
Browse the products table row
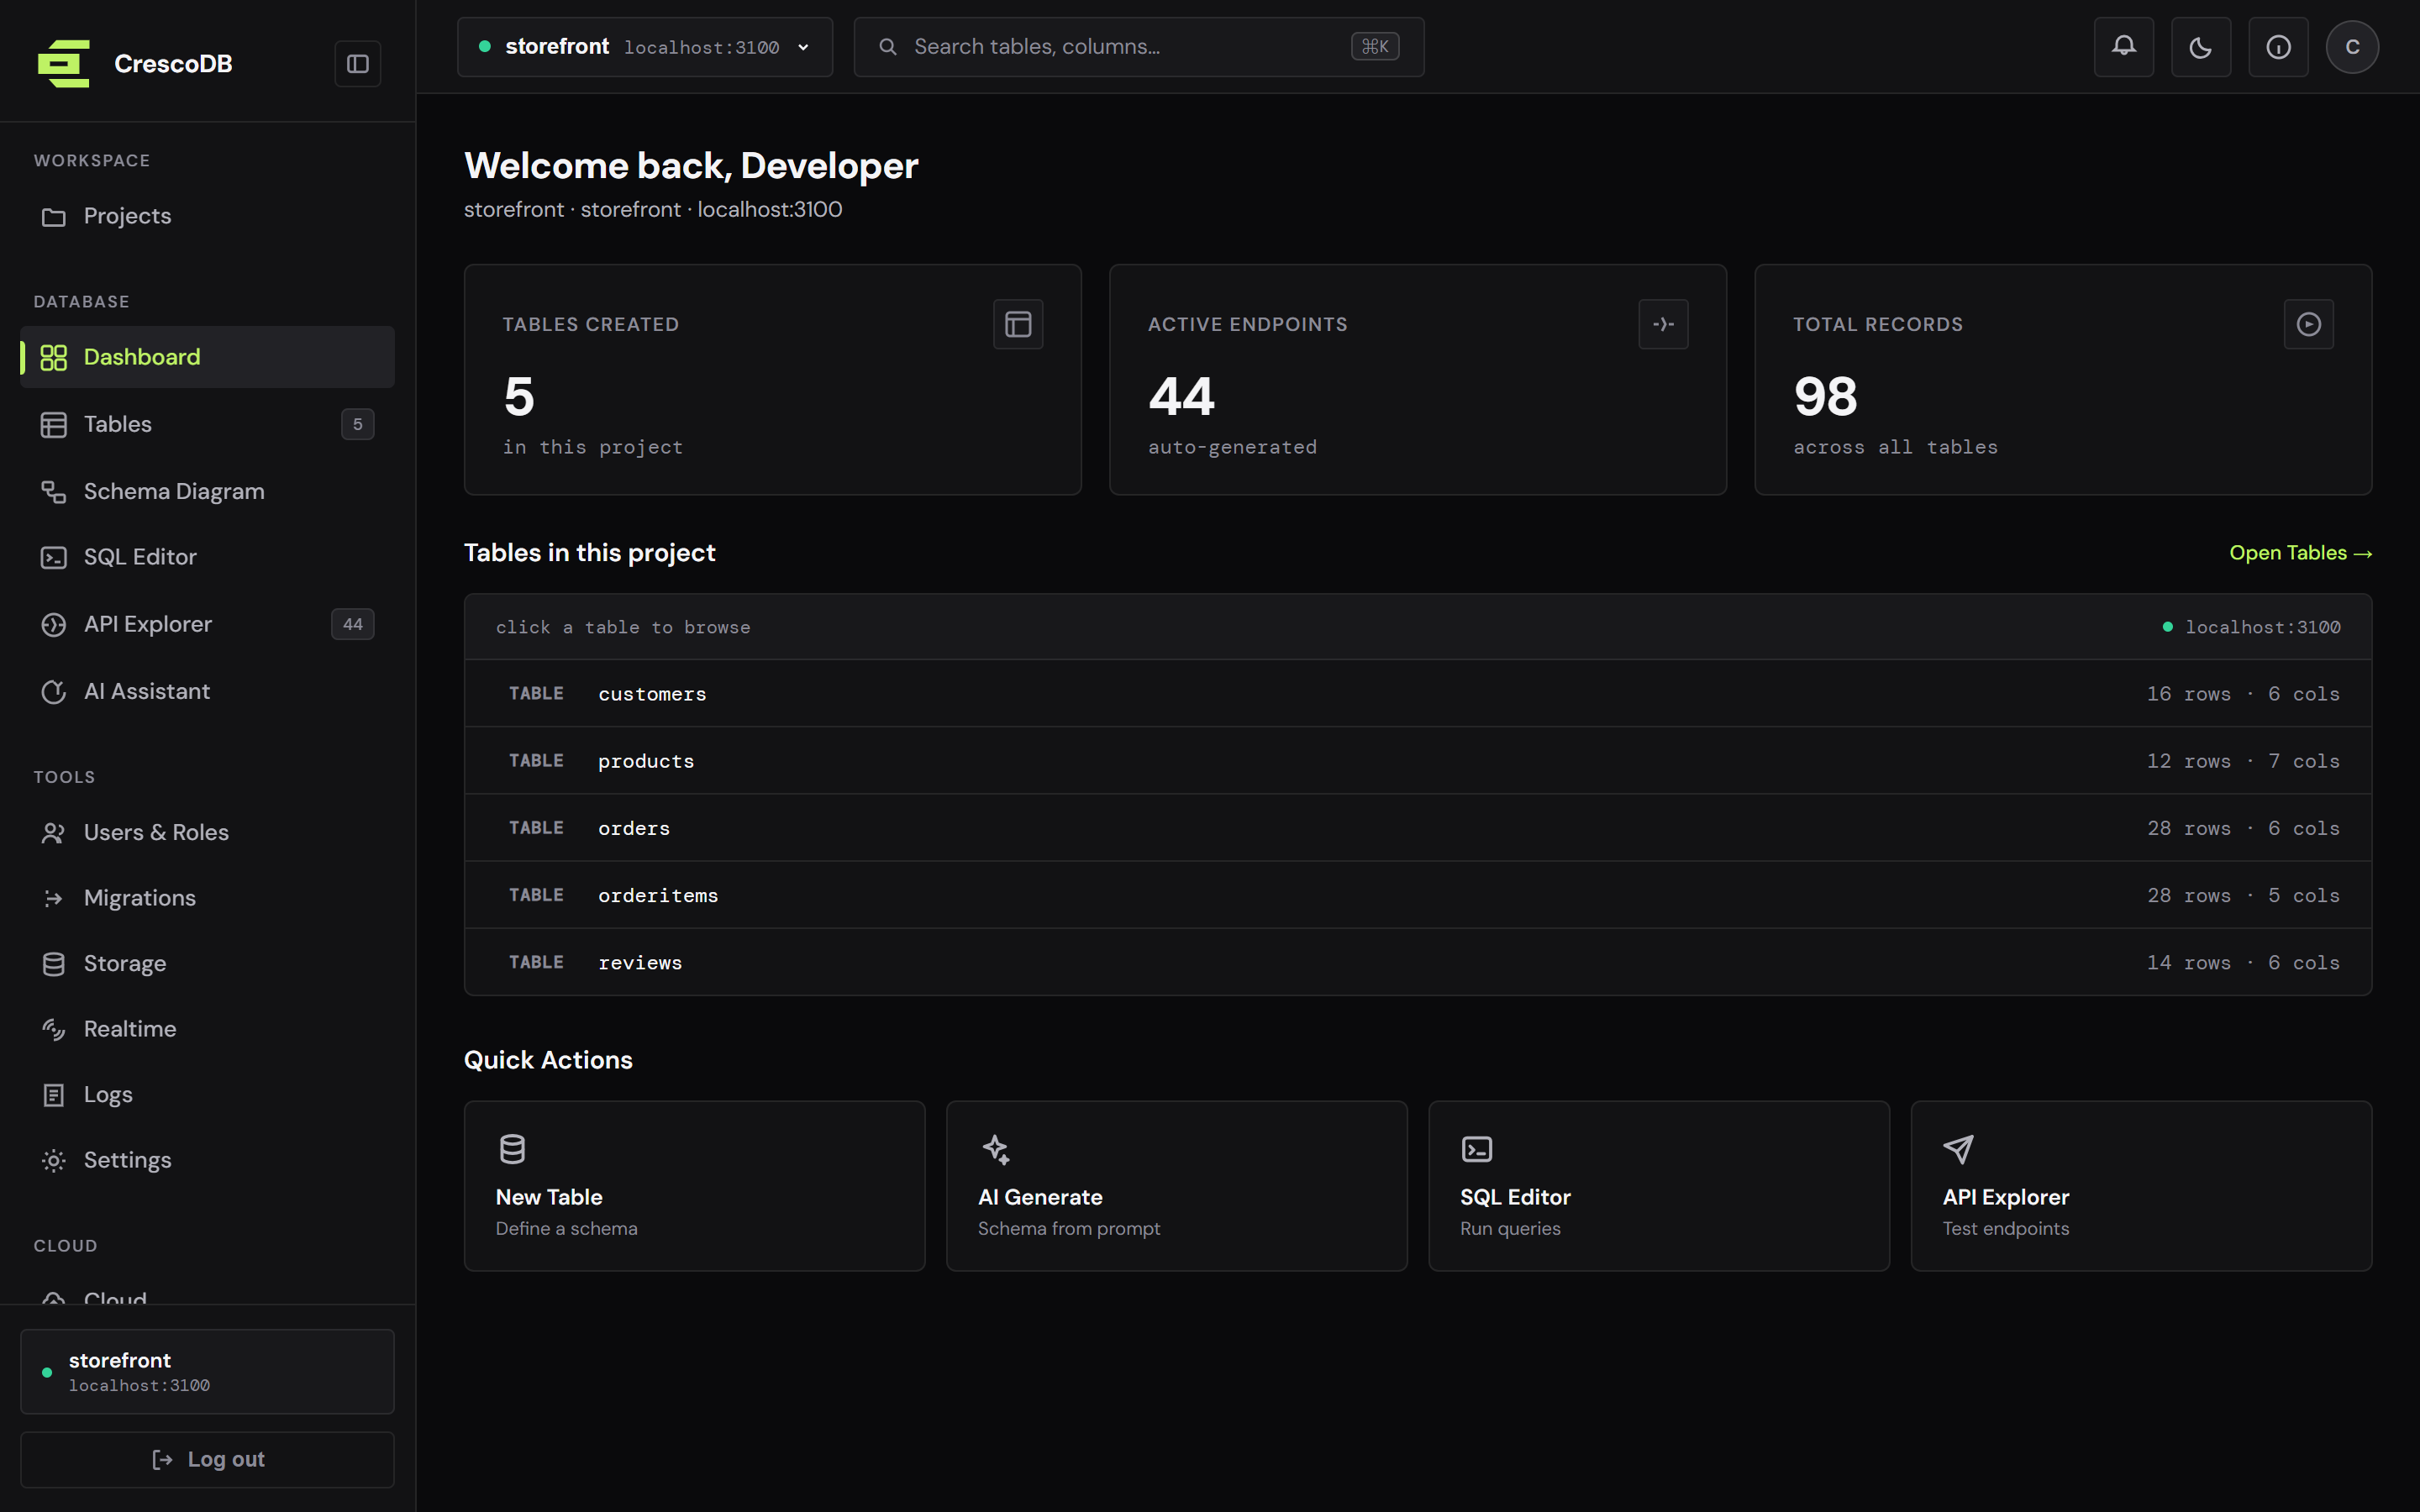click(1418, 760)
